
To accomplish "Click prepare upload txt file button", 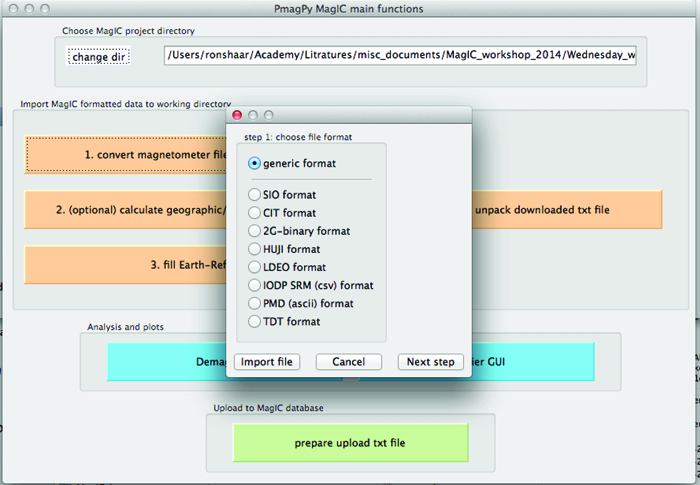I will click(x=350, y=443).
